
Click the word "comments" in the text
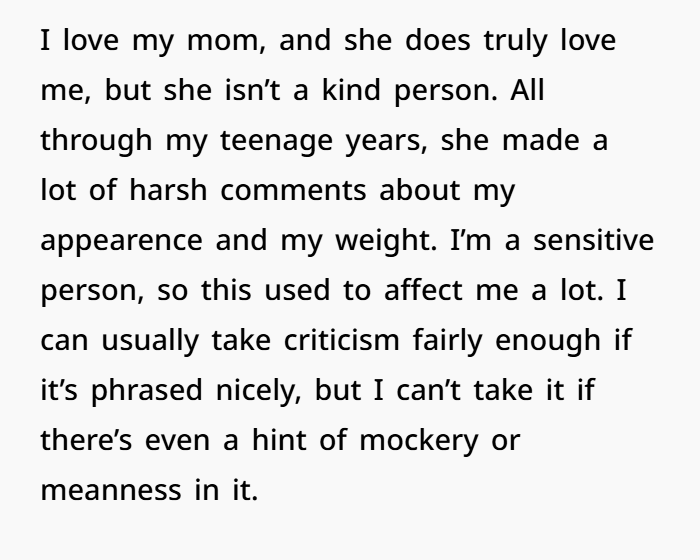click(293, 191)
